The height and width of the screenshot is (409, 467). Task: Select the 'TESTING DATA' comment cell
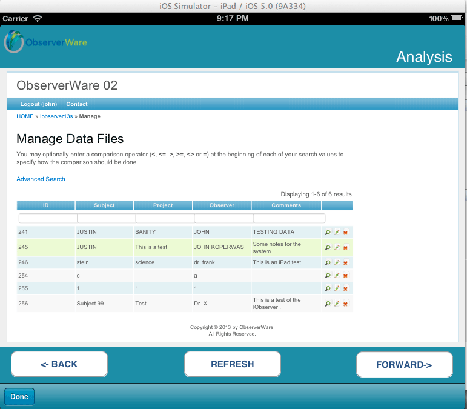[286, 232]
